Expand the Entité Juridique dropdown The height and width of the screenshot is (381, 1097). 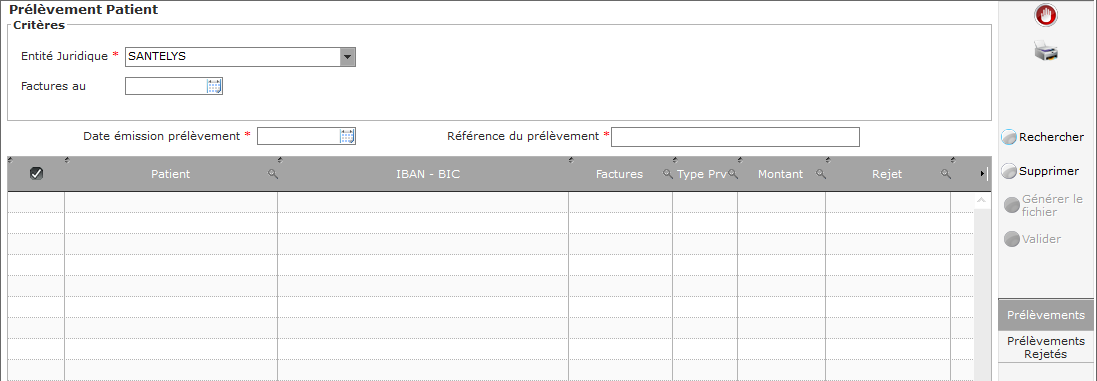point(348,57)
